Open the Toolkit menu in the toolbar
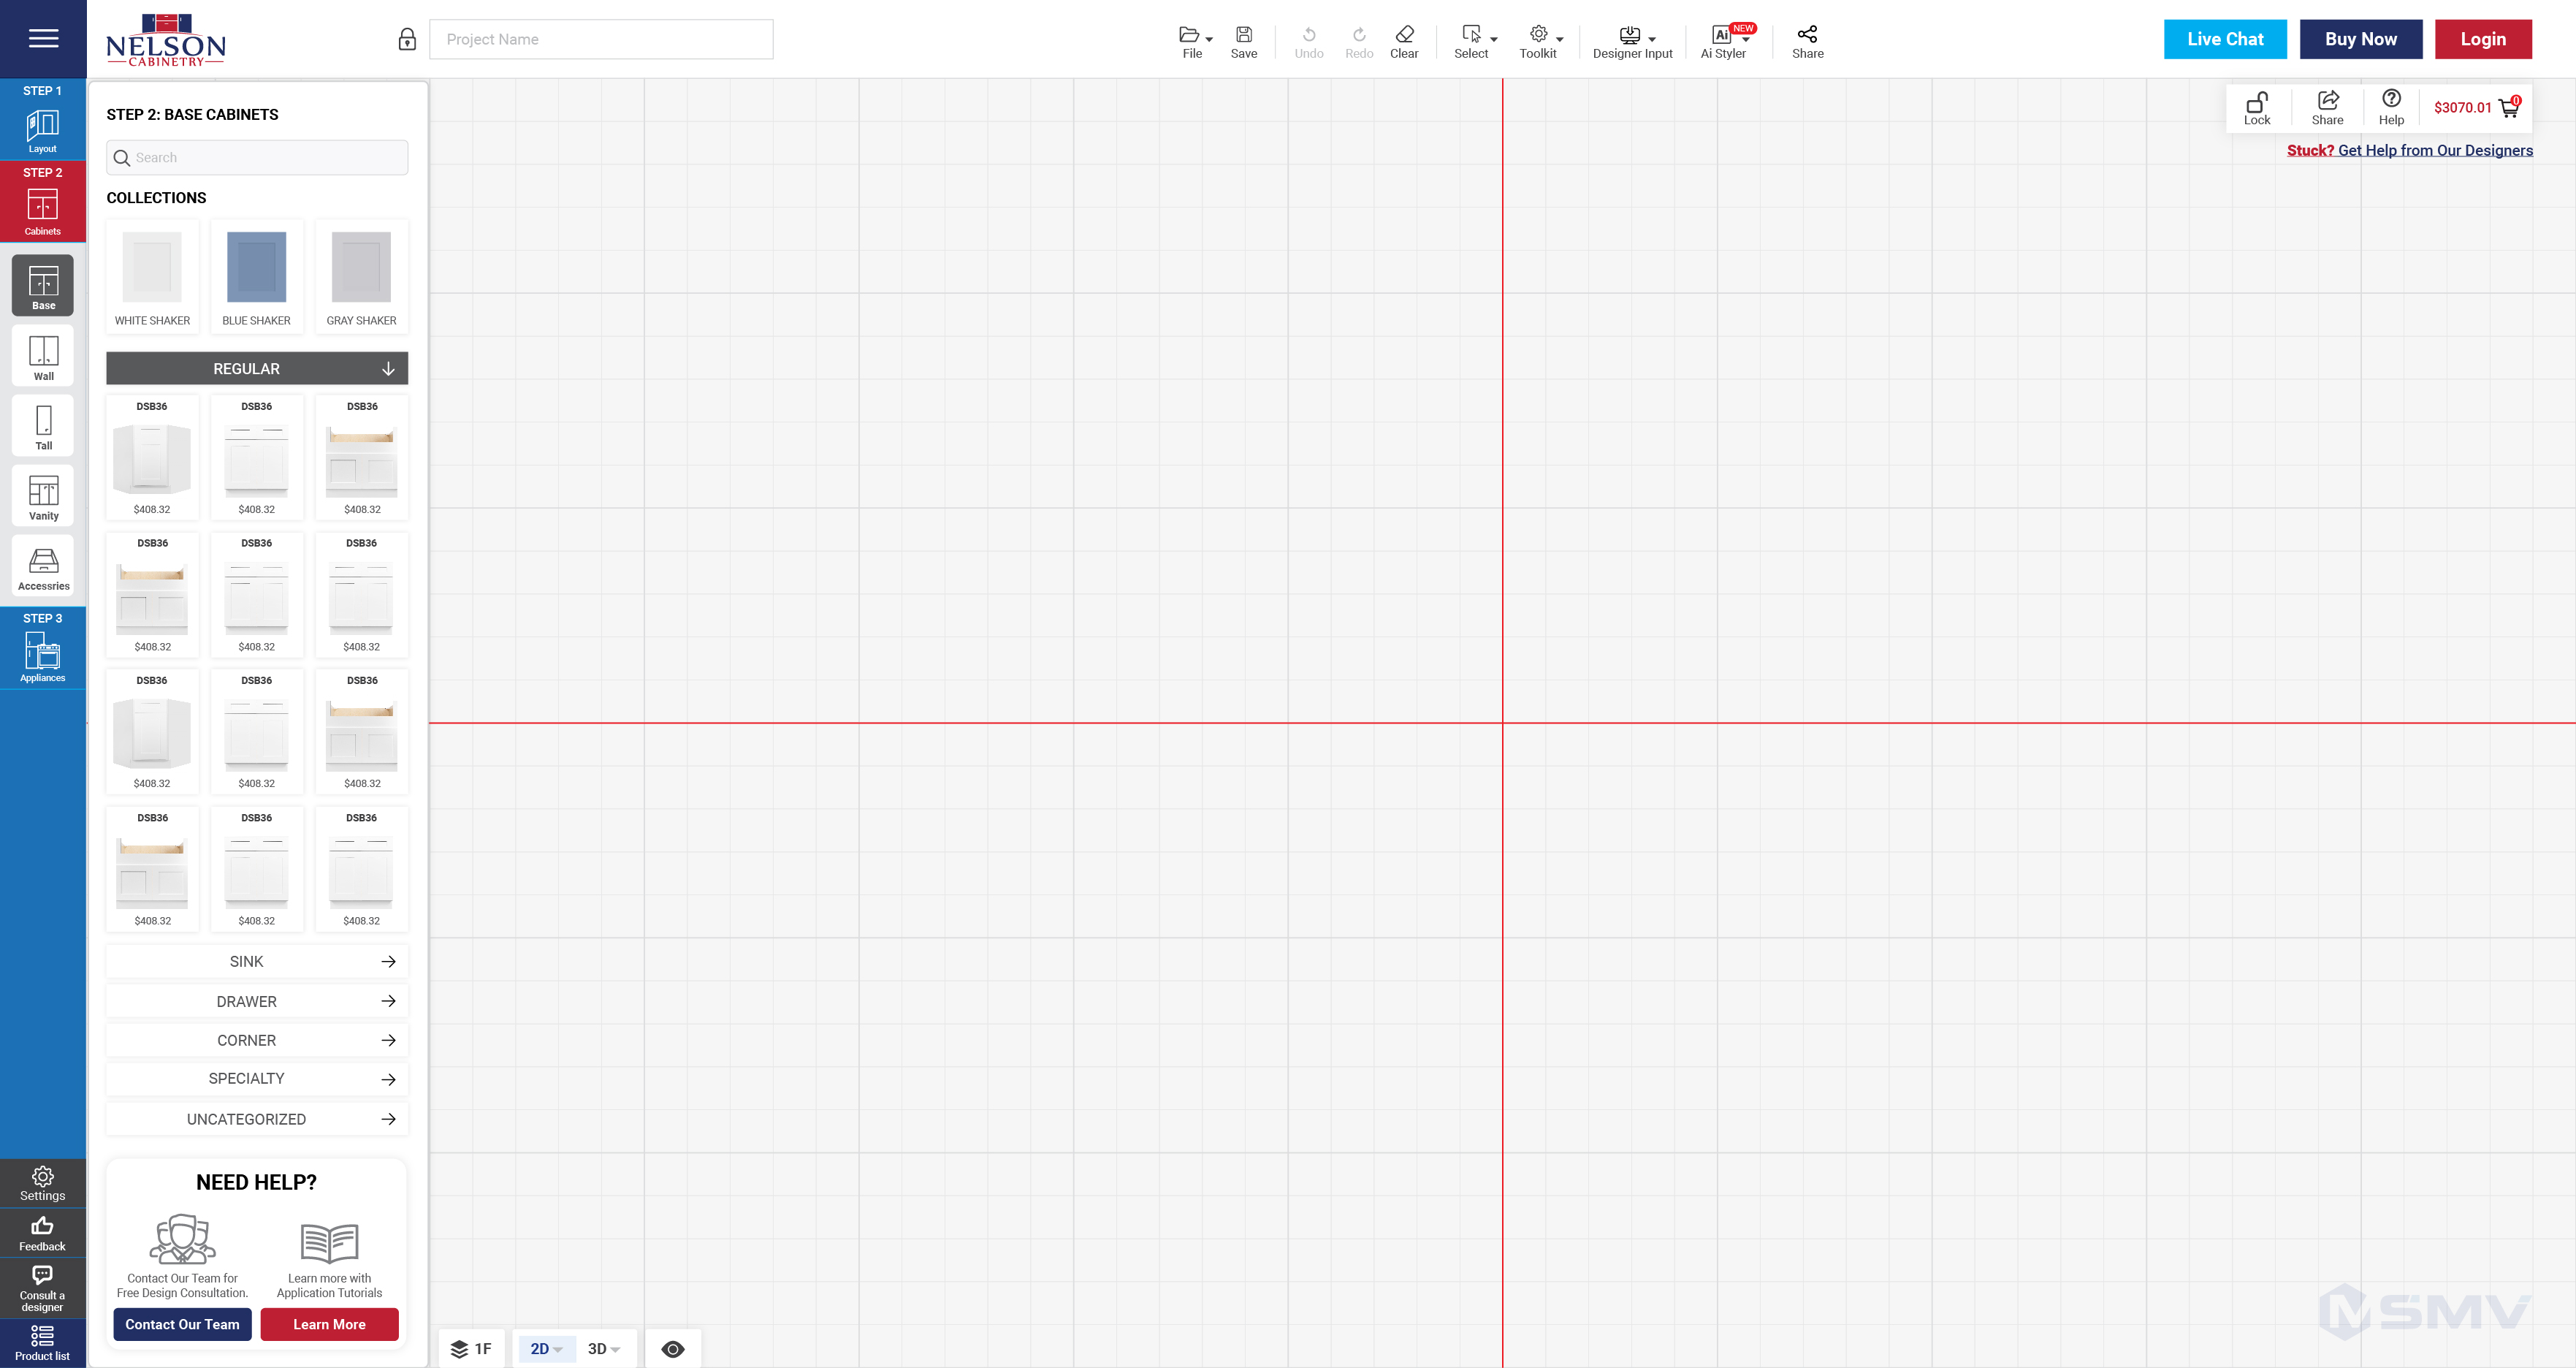 click(1538, 39)
